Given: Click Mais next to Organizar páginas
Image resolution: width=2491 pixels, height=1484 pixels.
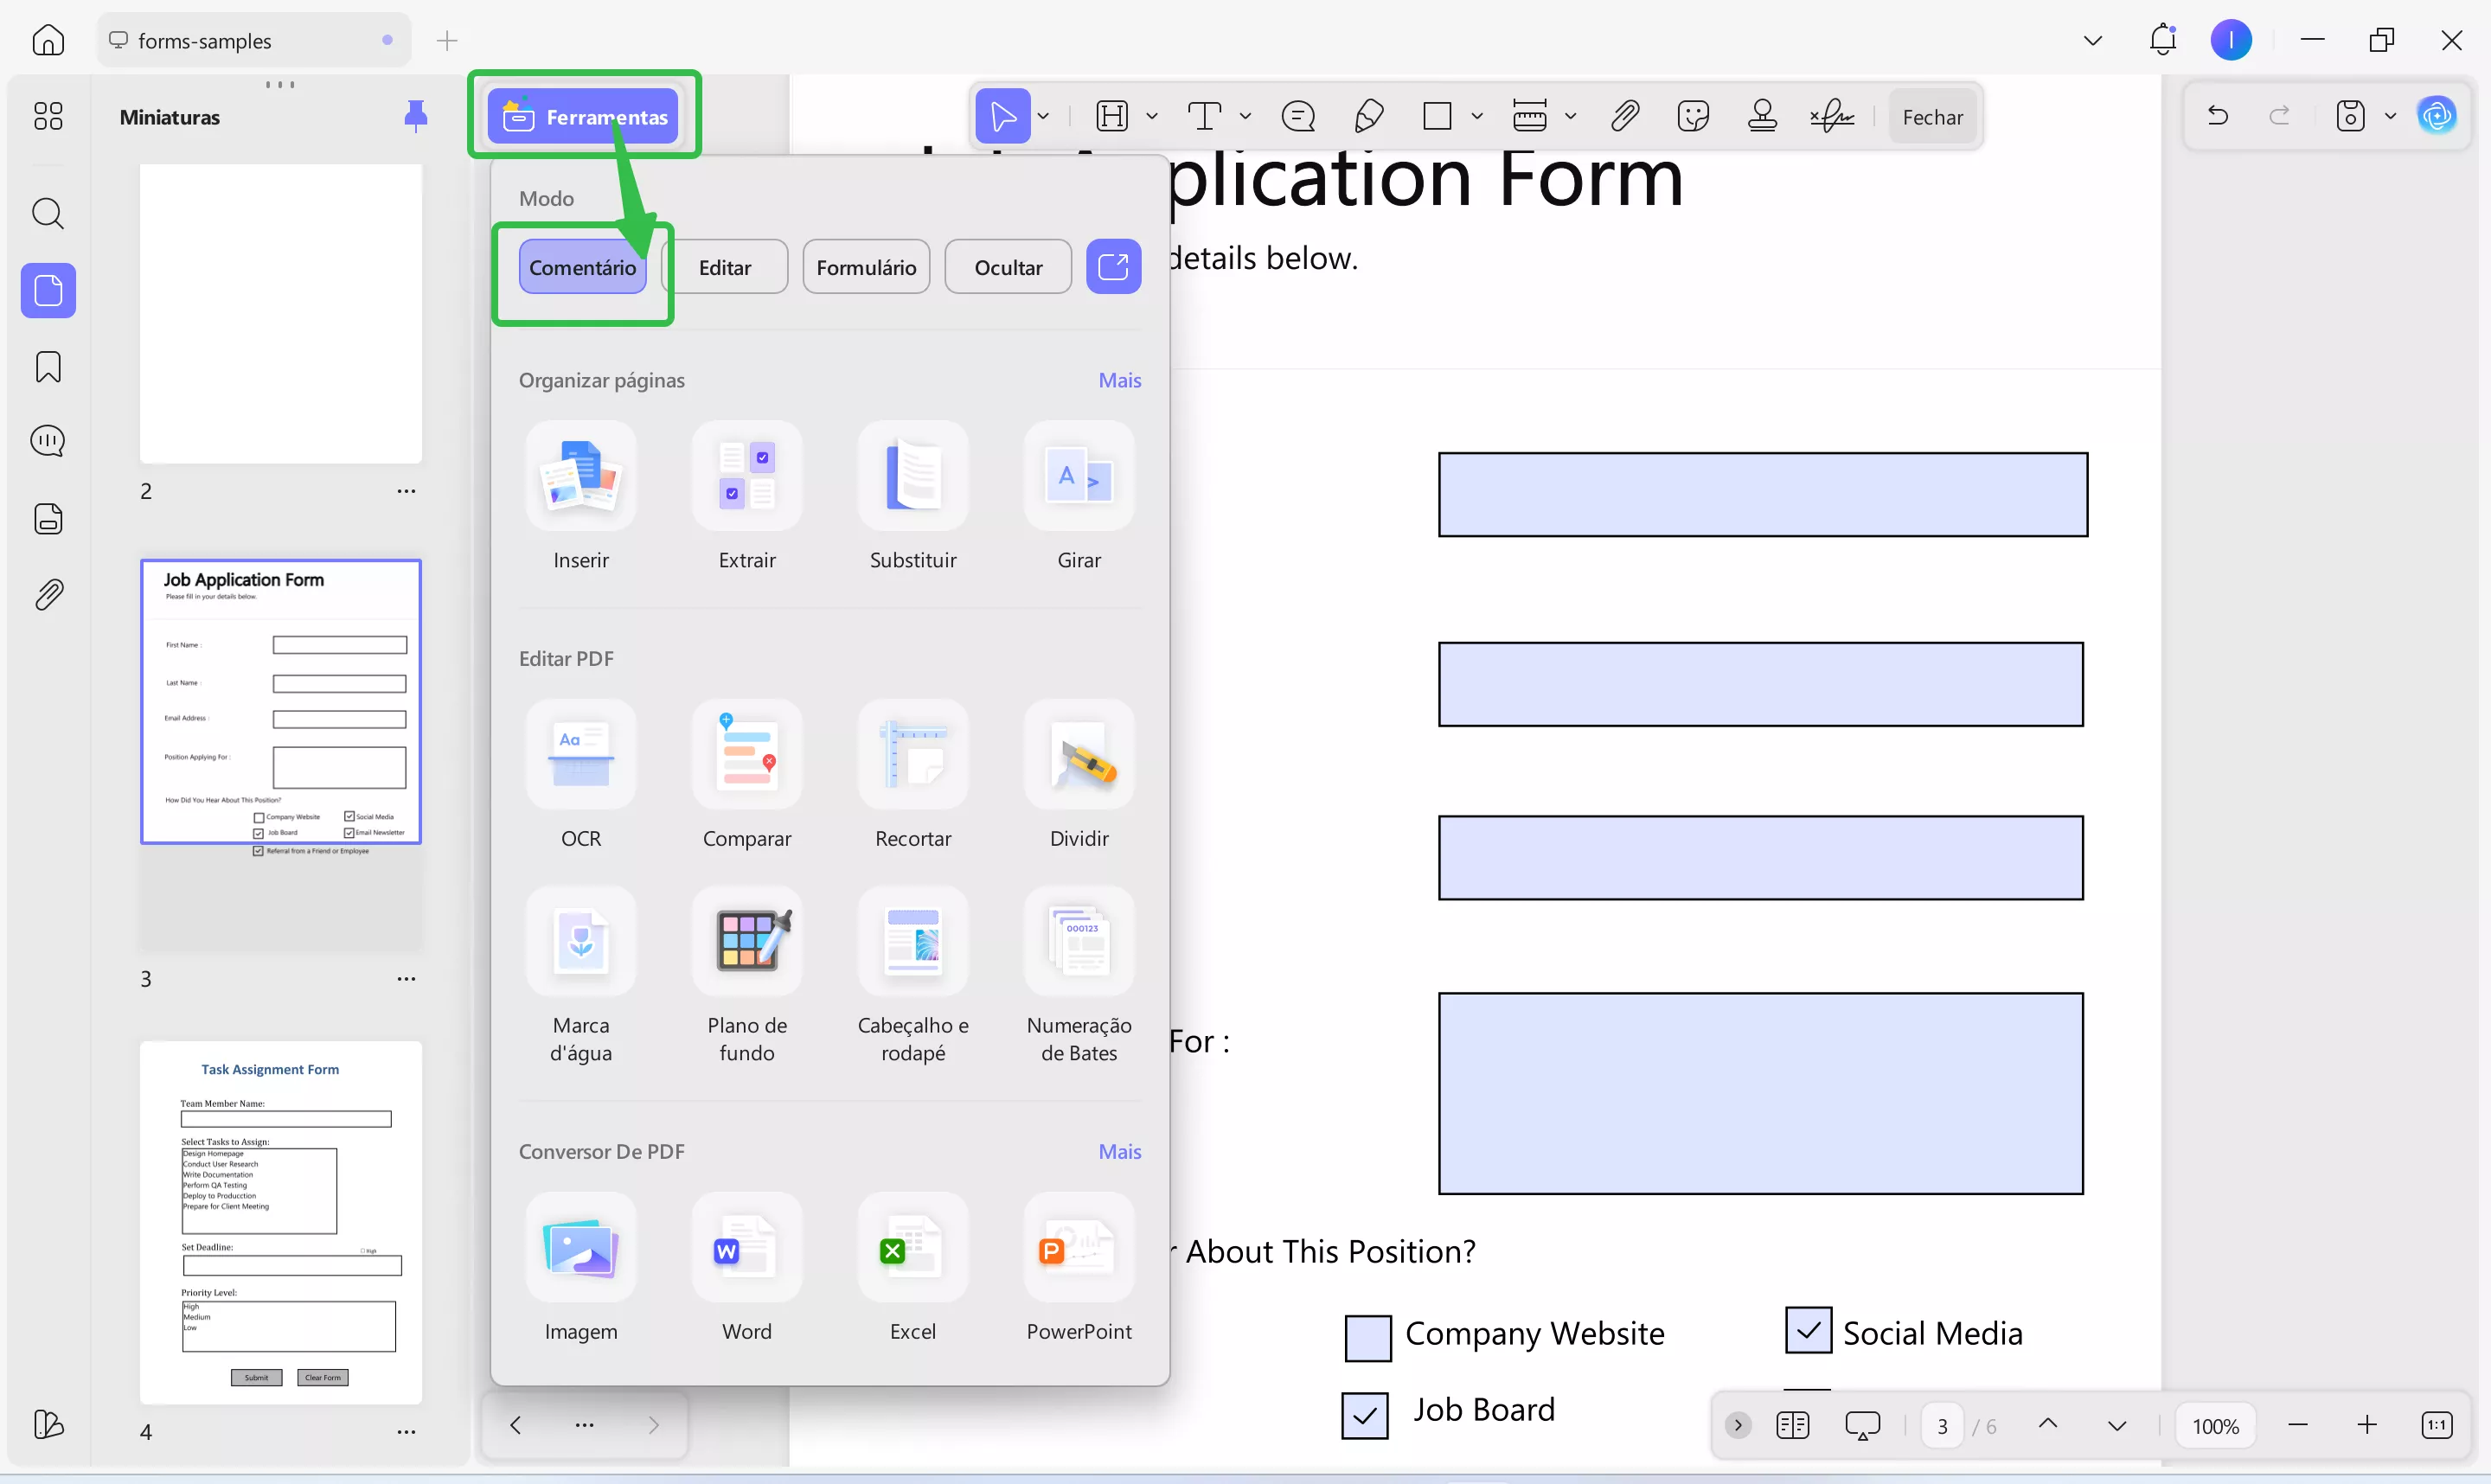Looking at the screenshot, I should pos(1119,380).
